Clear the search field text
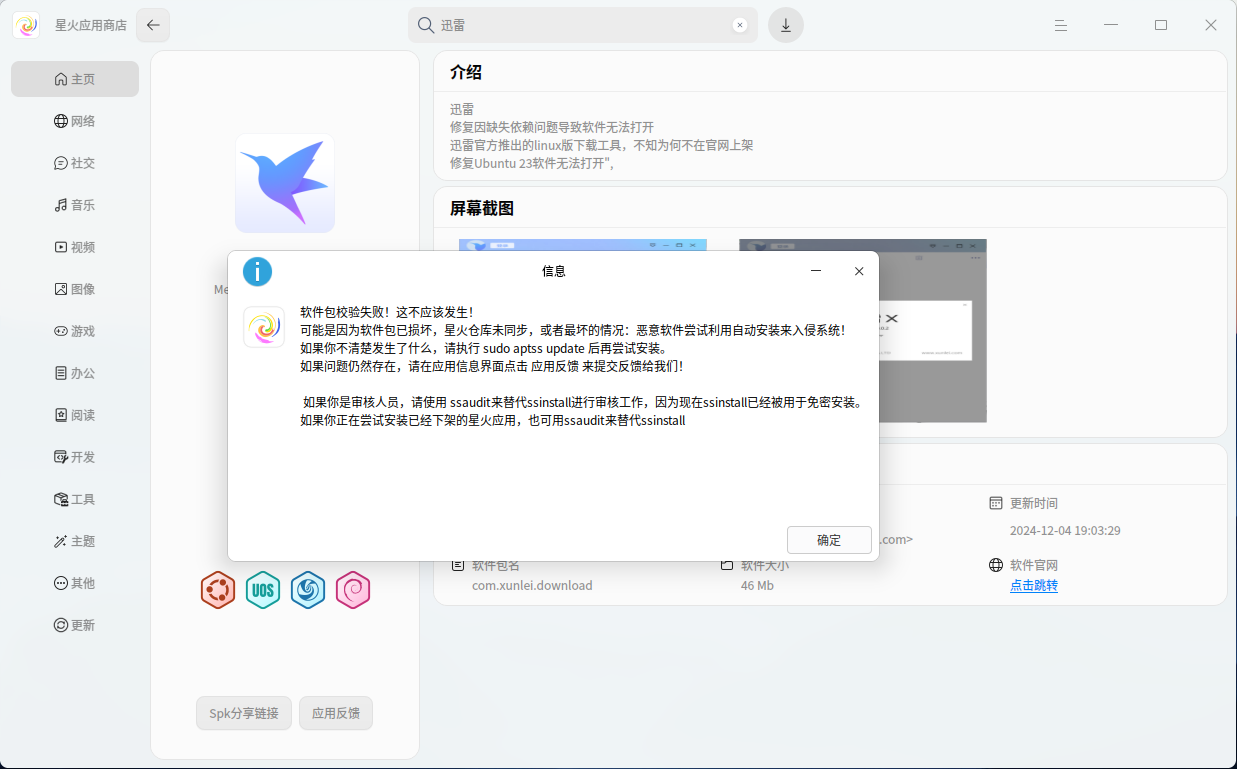Viewport: 1237px width, 769px height. tap(740, 25)
